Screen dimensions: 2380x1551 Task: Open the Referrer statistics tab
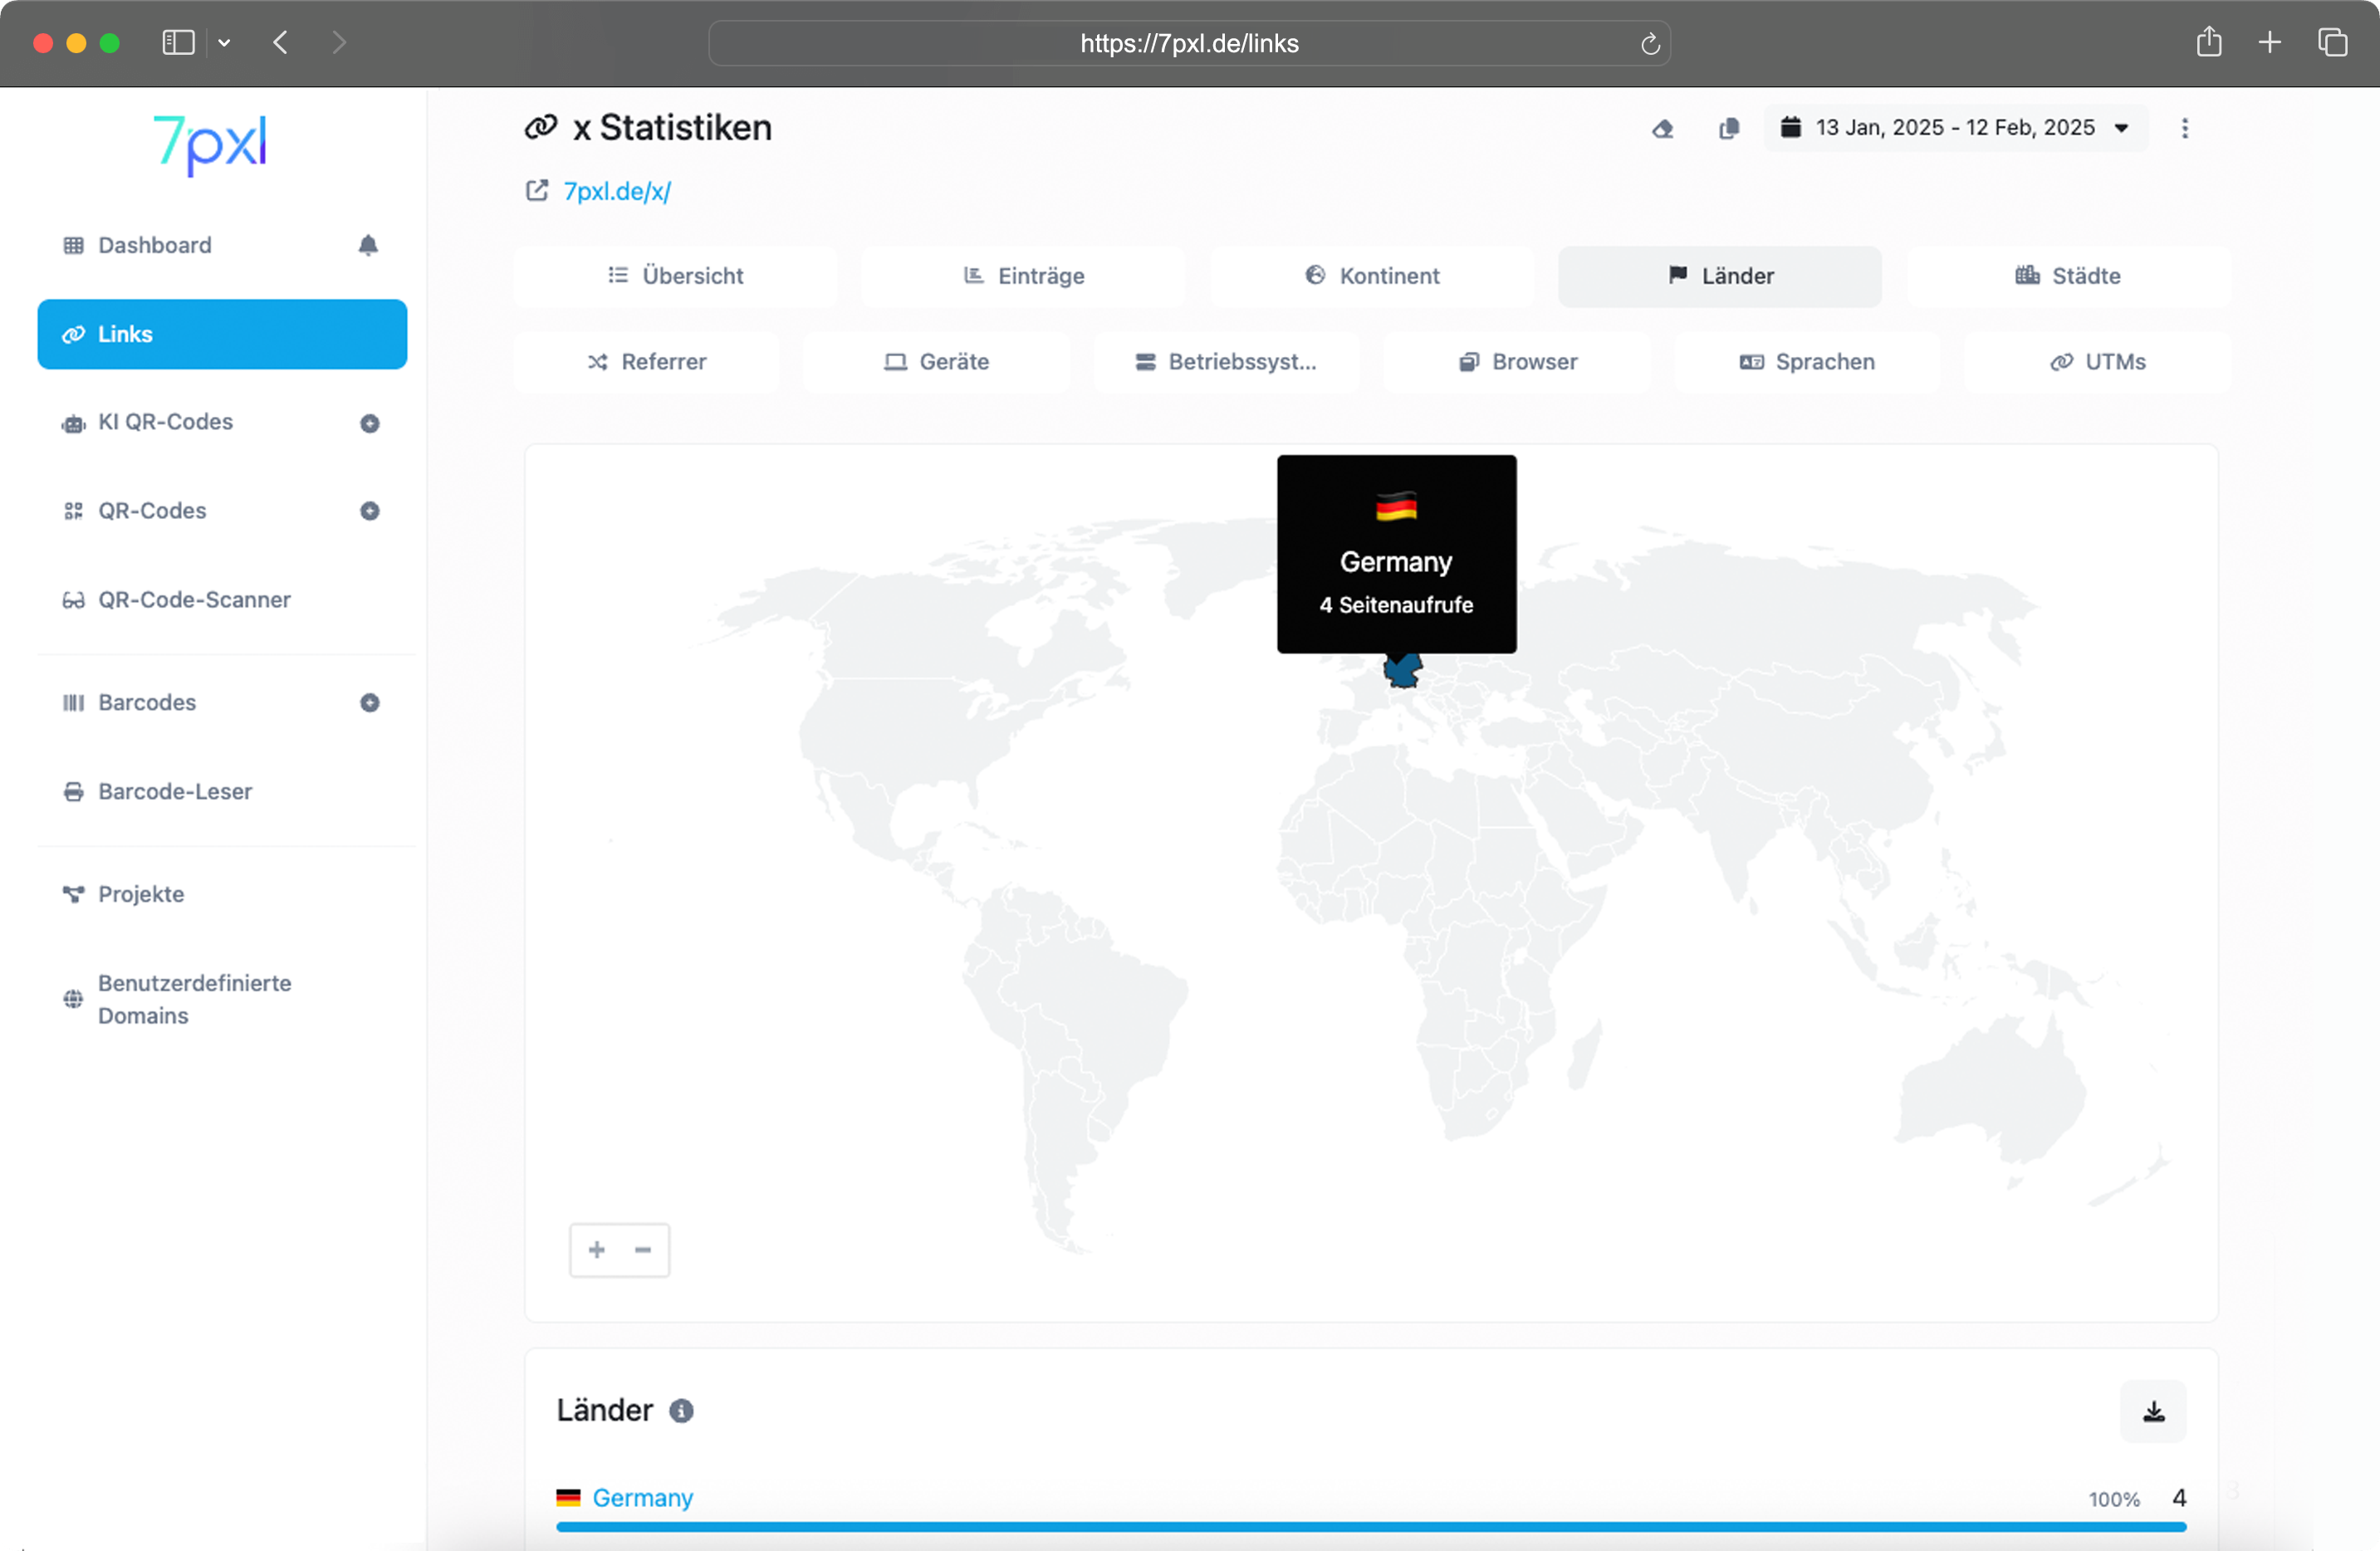pos(647,362)
